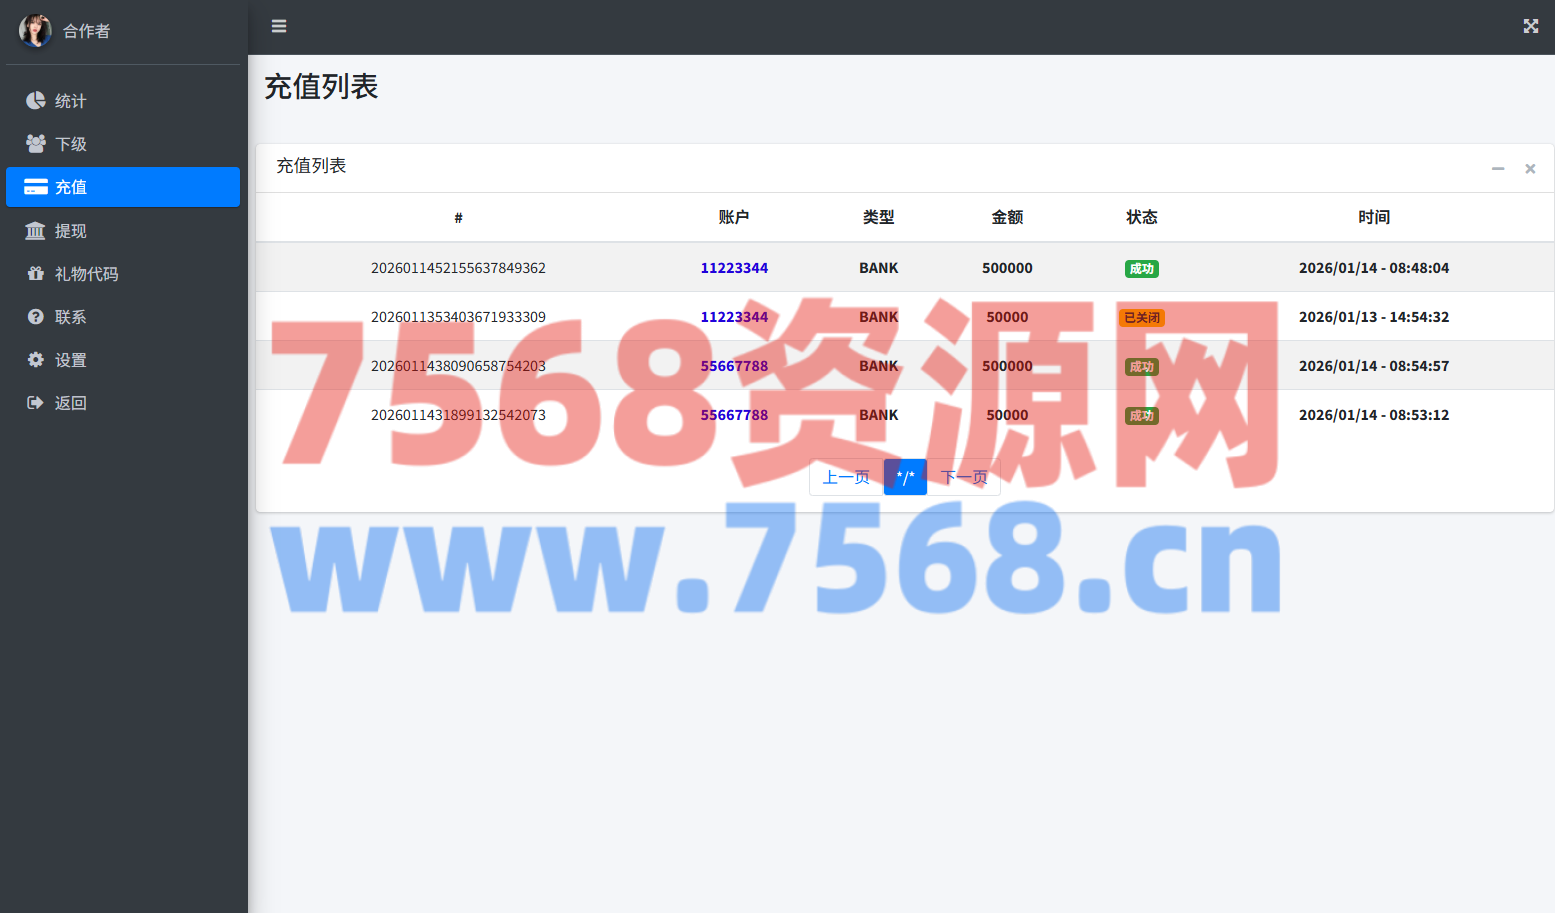
Task: Click the 返回 sign-out icon
Action: tap(36, 403)
